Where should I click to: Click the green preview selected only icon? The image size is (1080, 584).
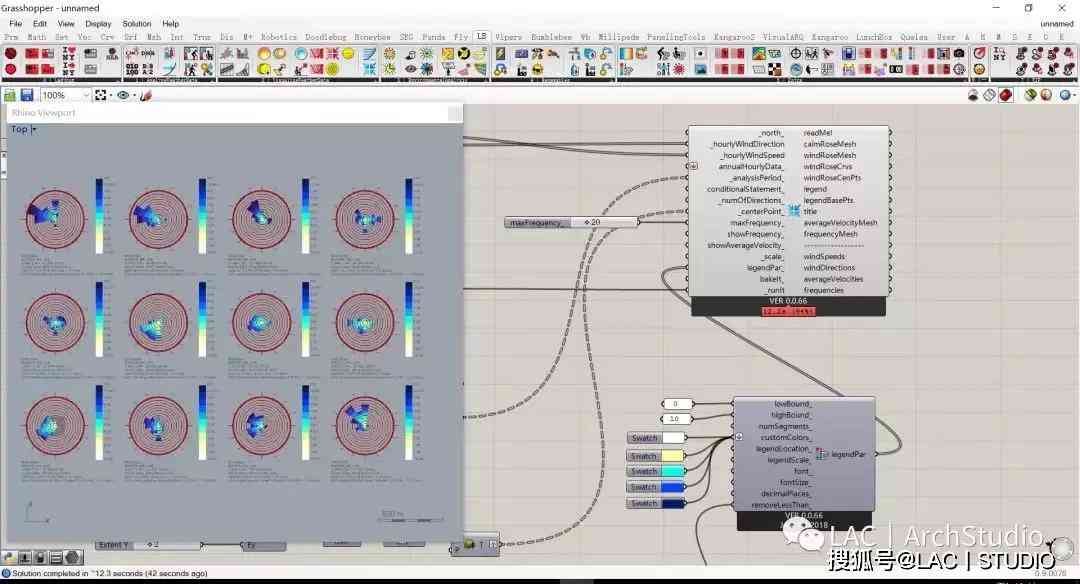[1030, 95]
